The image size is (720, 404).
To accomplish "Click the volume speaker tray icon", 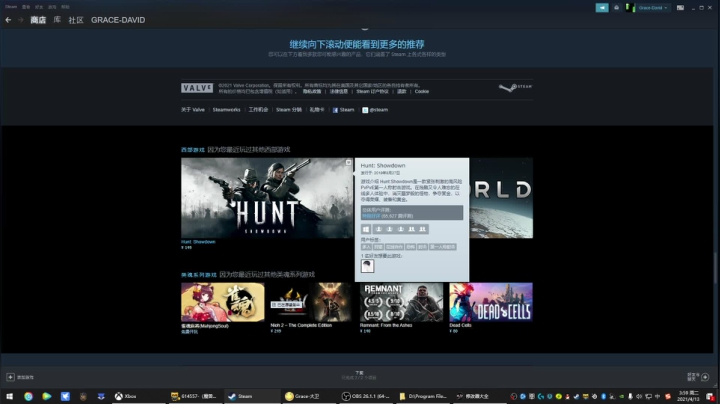I will (639, 396).
